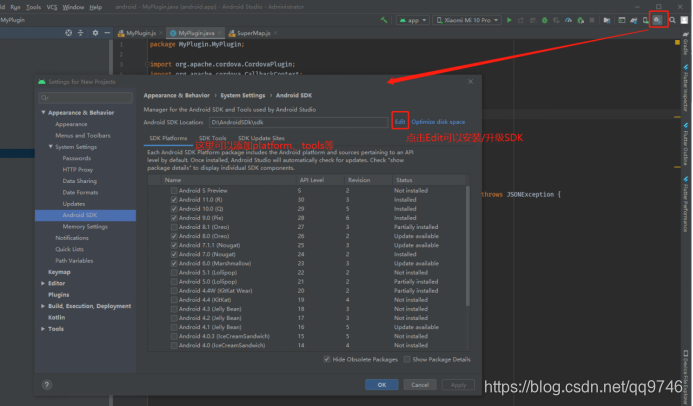The height and width of the screenshot is (406, 693).
Task: Close the Settings for New Projects dialog
Action: click(470, 82)
